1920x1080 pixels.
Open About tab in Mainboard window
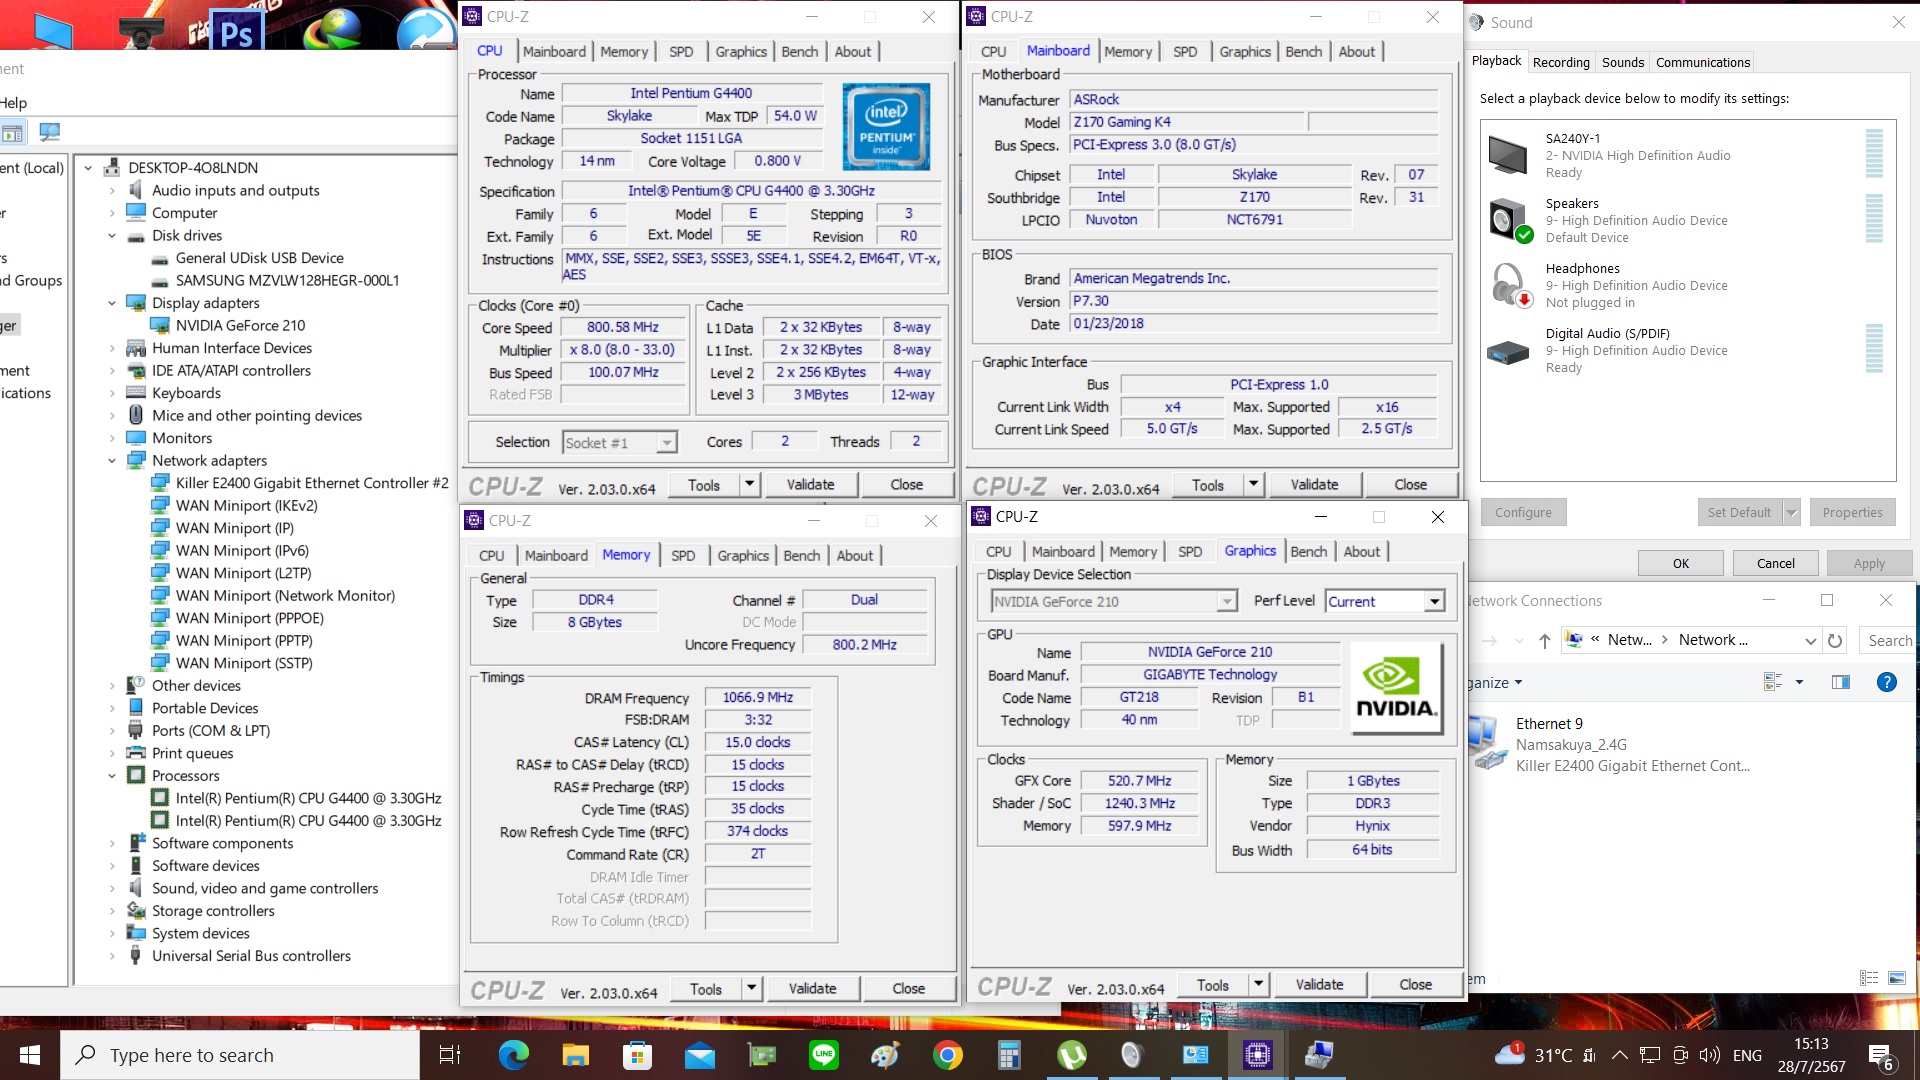(x=1356, y=52)
